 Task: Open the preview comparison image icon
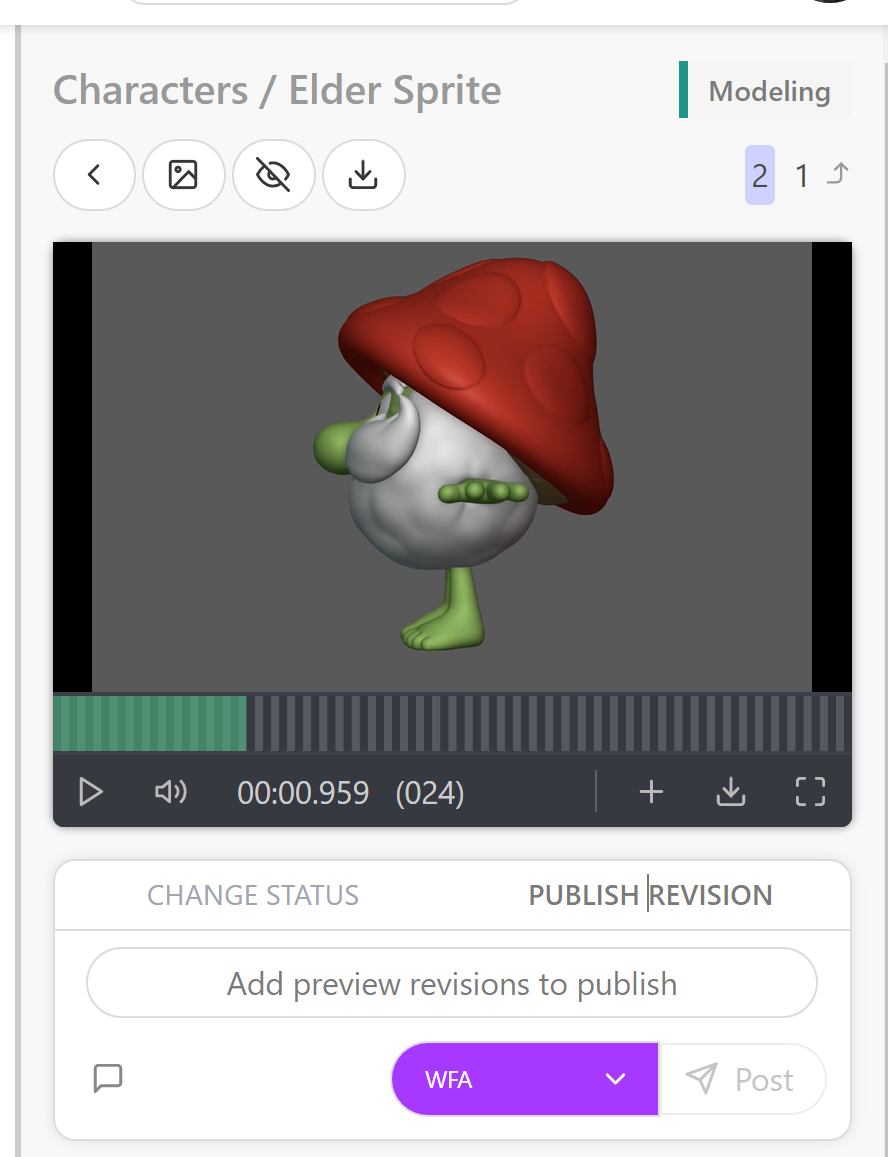click(x=184, y=175)
